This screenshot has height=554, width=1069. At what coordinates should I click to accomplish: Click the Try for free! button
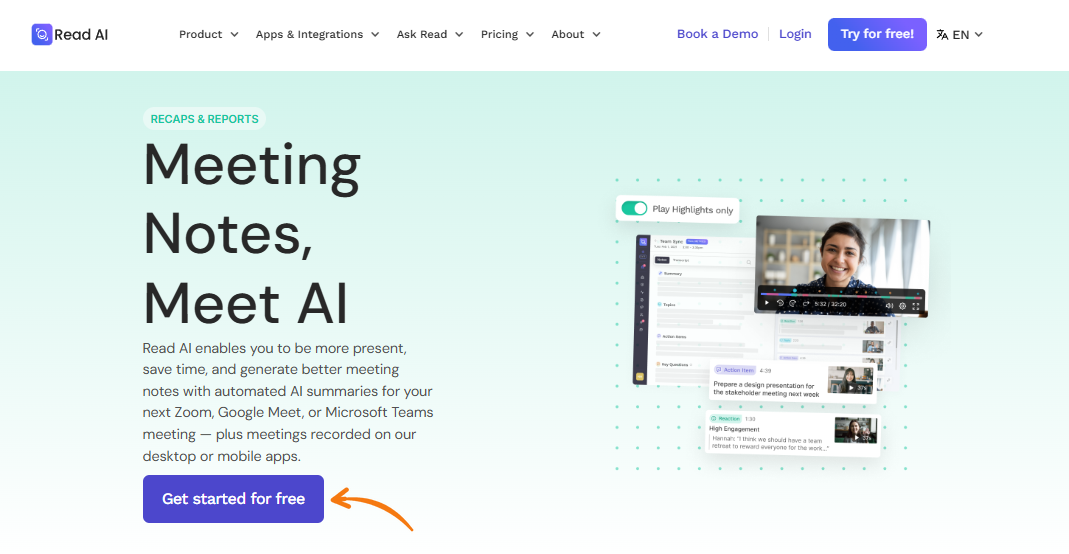tap(877, 34)
